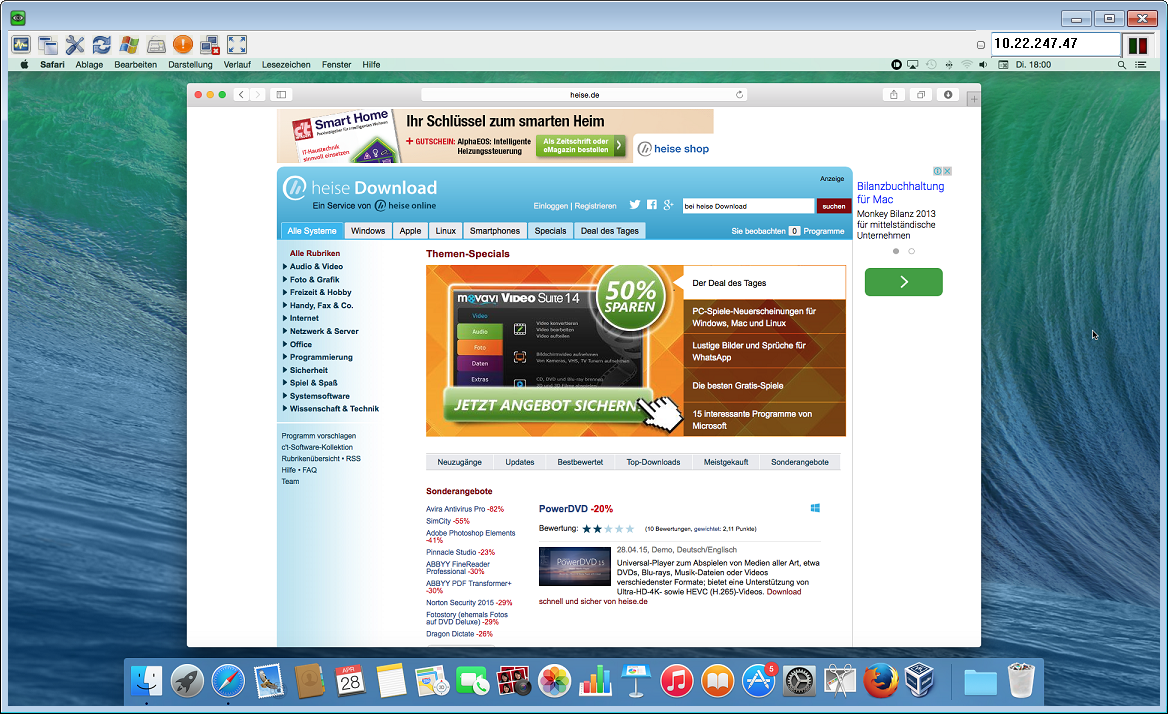Click Safari's share icon
1168x714 pixels.
tap(893, 95)
